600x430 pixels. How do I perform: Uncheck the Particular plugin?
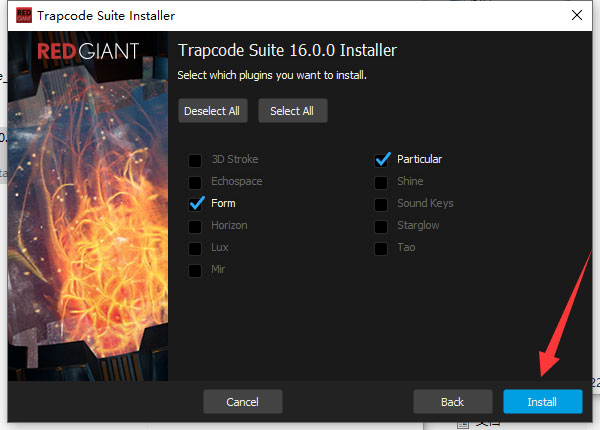pos(381,159)
